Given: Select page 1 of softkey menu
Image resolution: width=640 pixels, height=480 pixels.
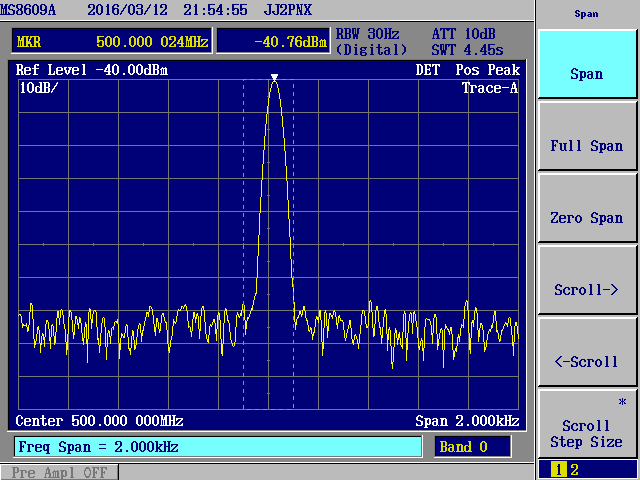Looking at the screenshot, I should [558, 470].
